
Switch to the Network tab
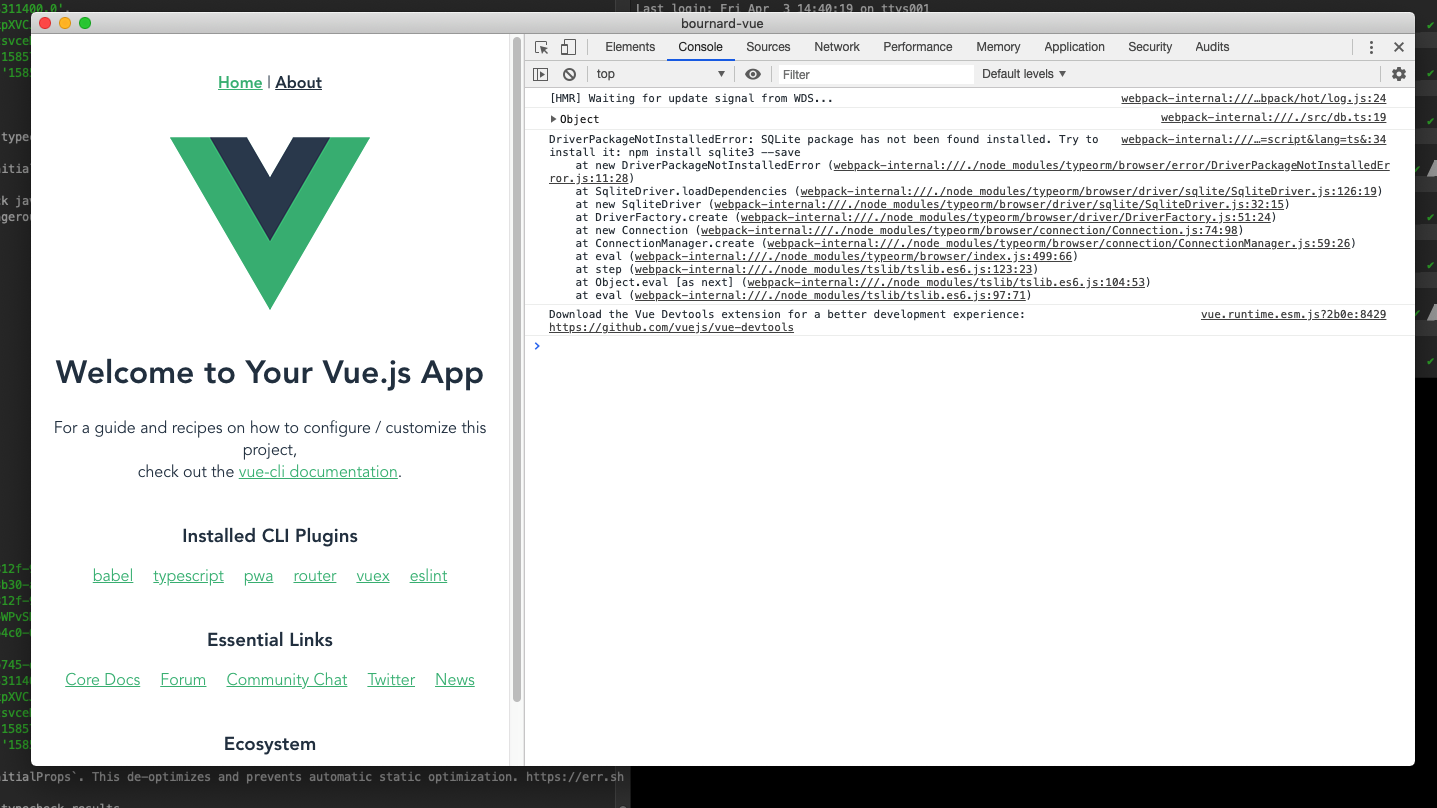click(836, 46)
